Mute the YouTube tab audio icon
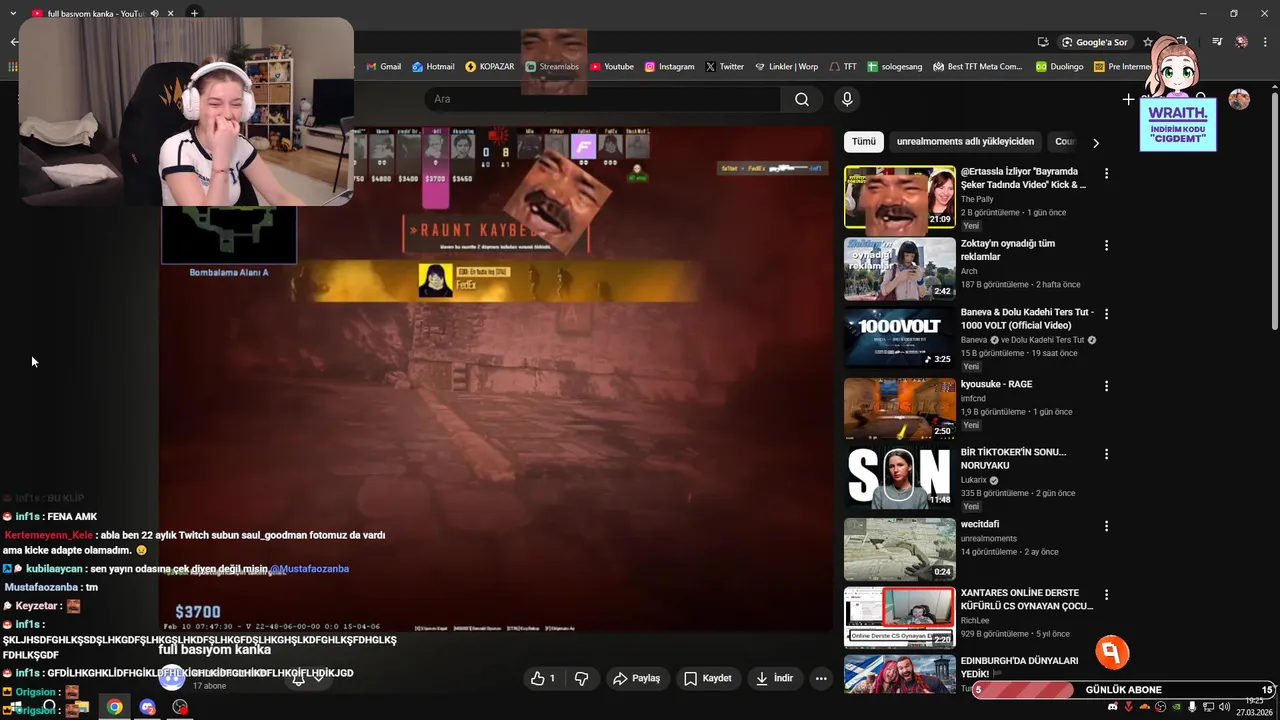Screen dimensions: 1280x720 [154, 13]
